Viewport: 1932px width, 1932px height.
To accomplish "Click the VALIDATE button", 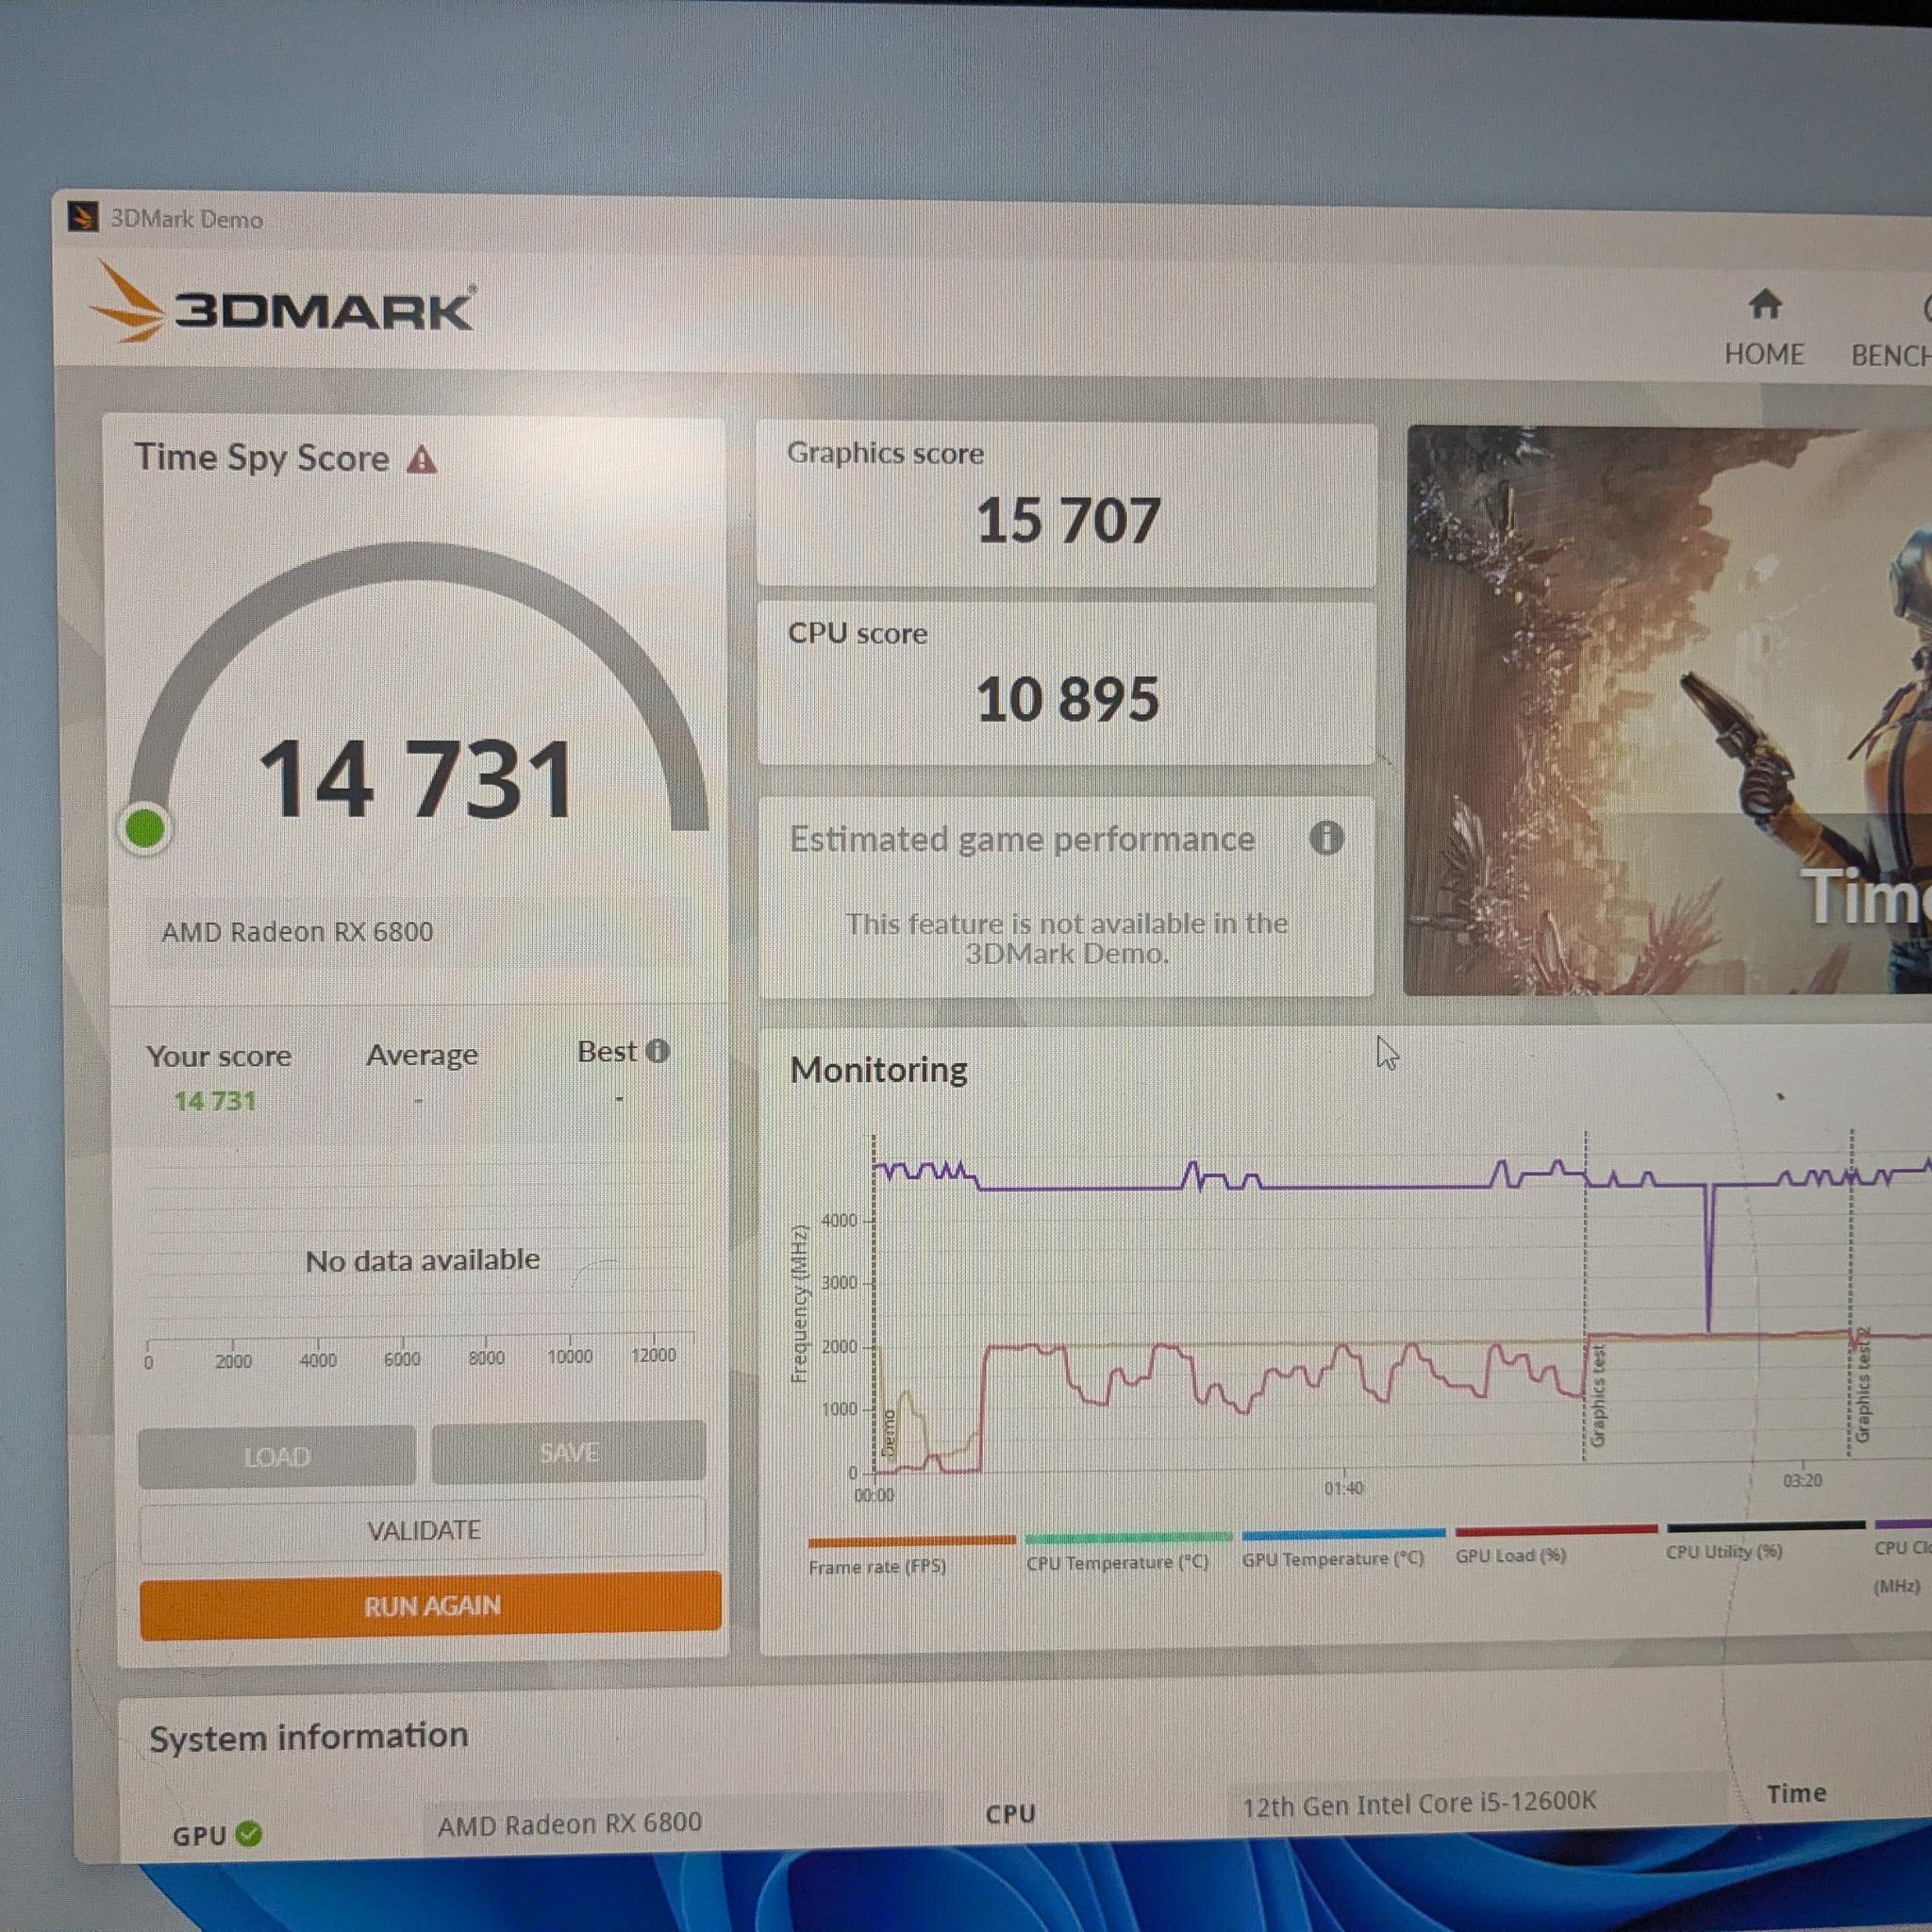I will [423, 1530].
